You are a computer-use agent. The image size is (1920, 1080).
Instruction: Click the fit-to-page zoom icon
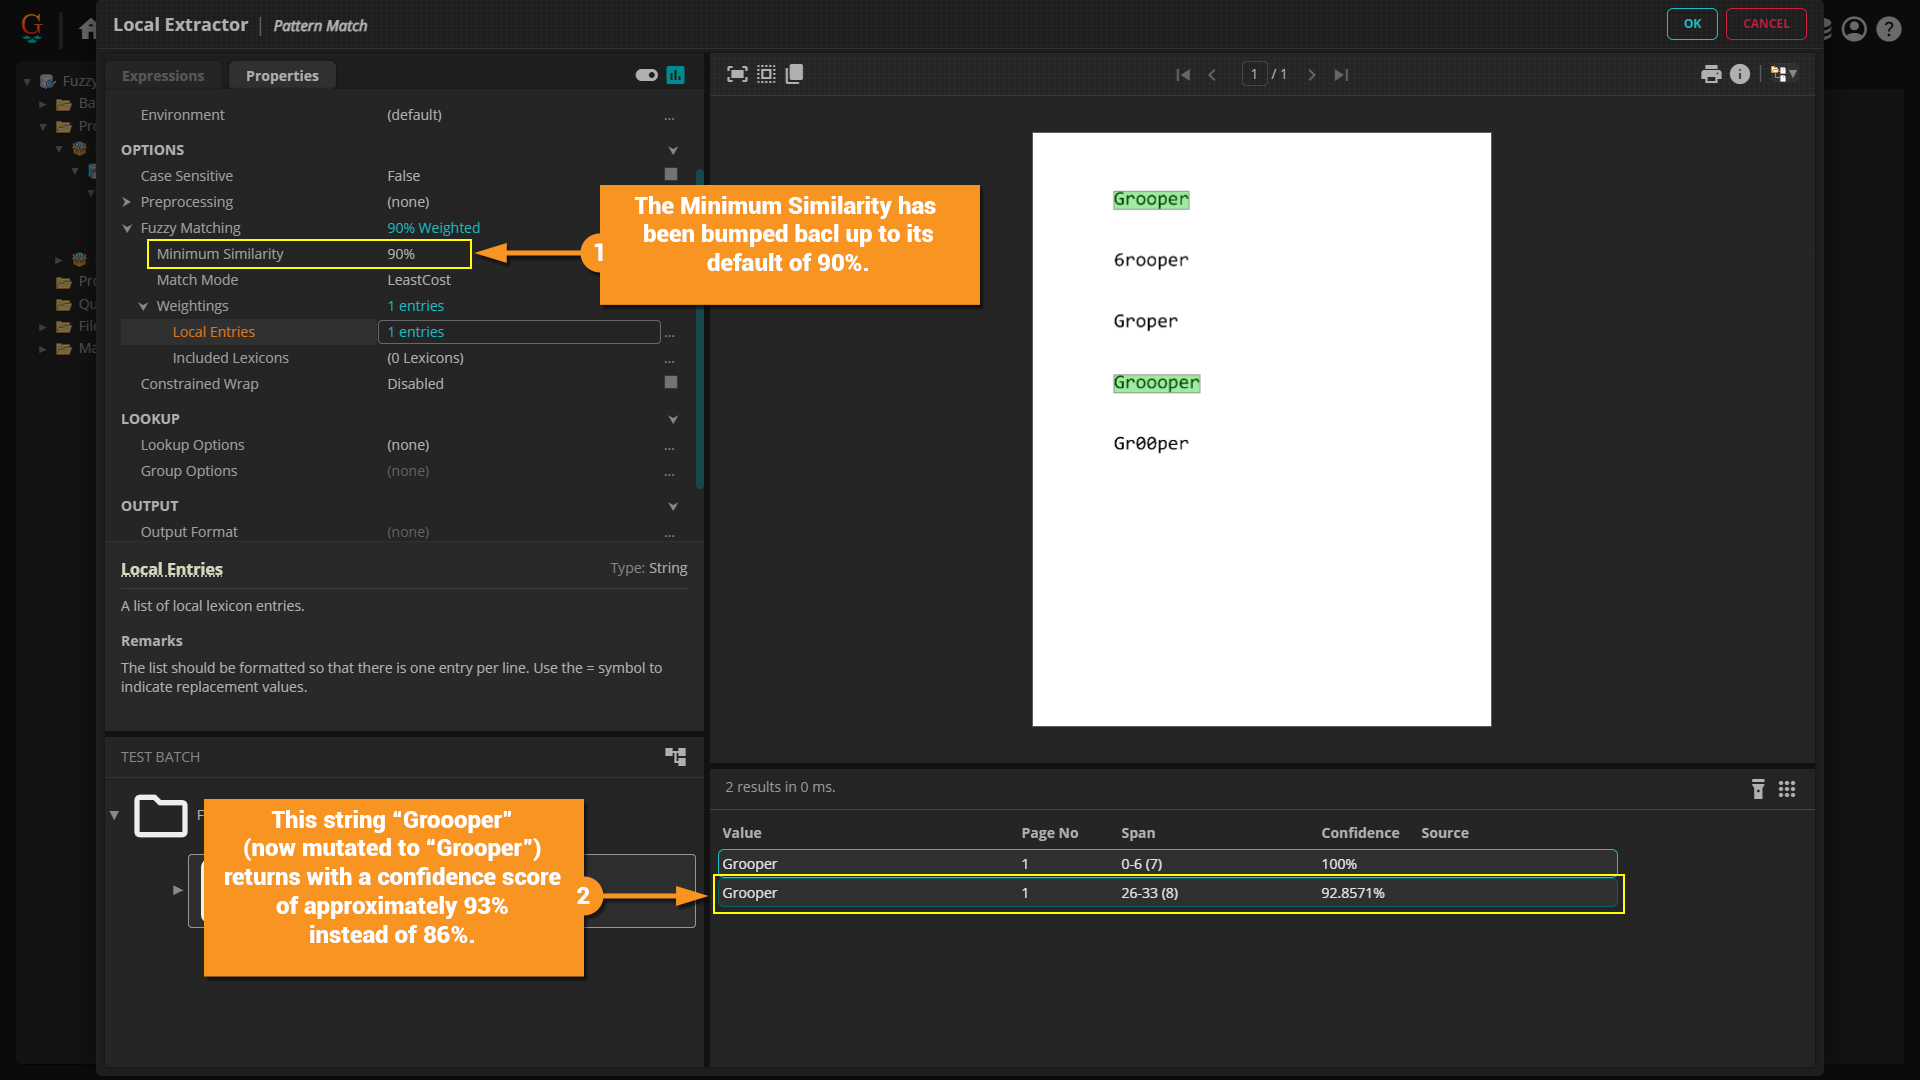click(737, 74)
